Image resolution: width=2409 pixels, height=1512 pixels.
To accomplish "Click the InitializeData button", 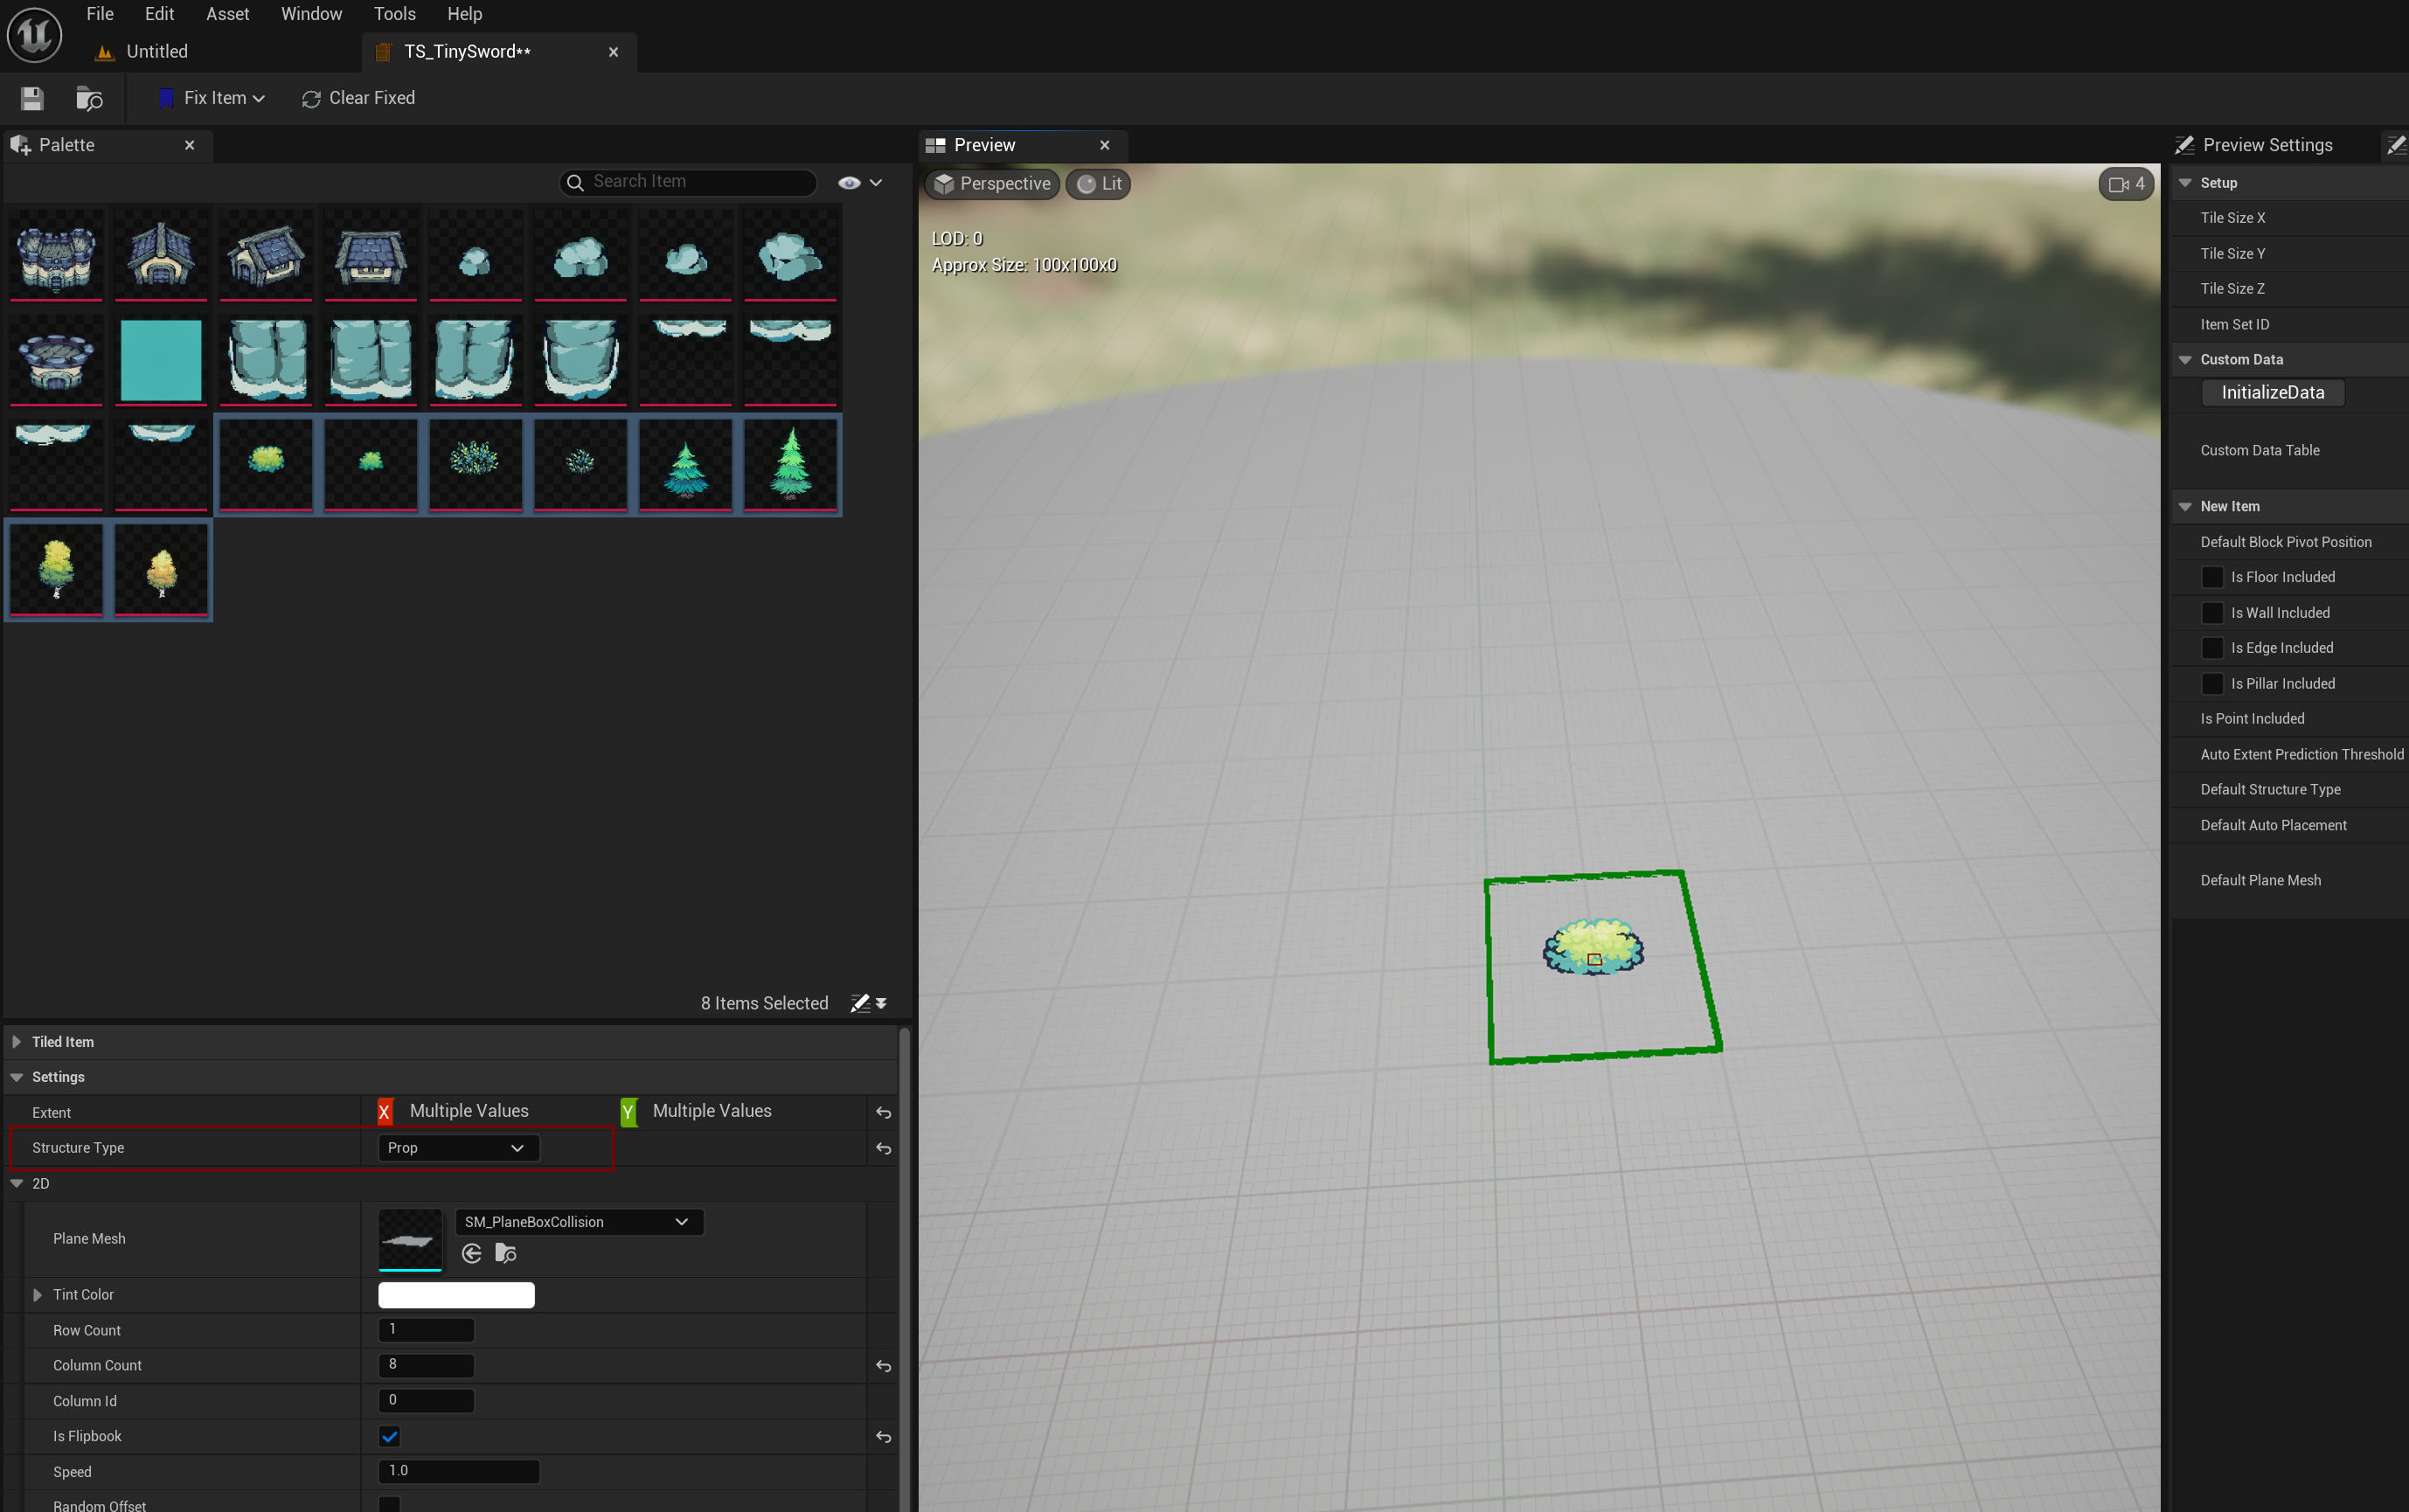I will pyautogui.click(x=2272, y=393).
